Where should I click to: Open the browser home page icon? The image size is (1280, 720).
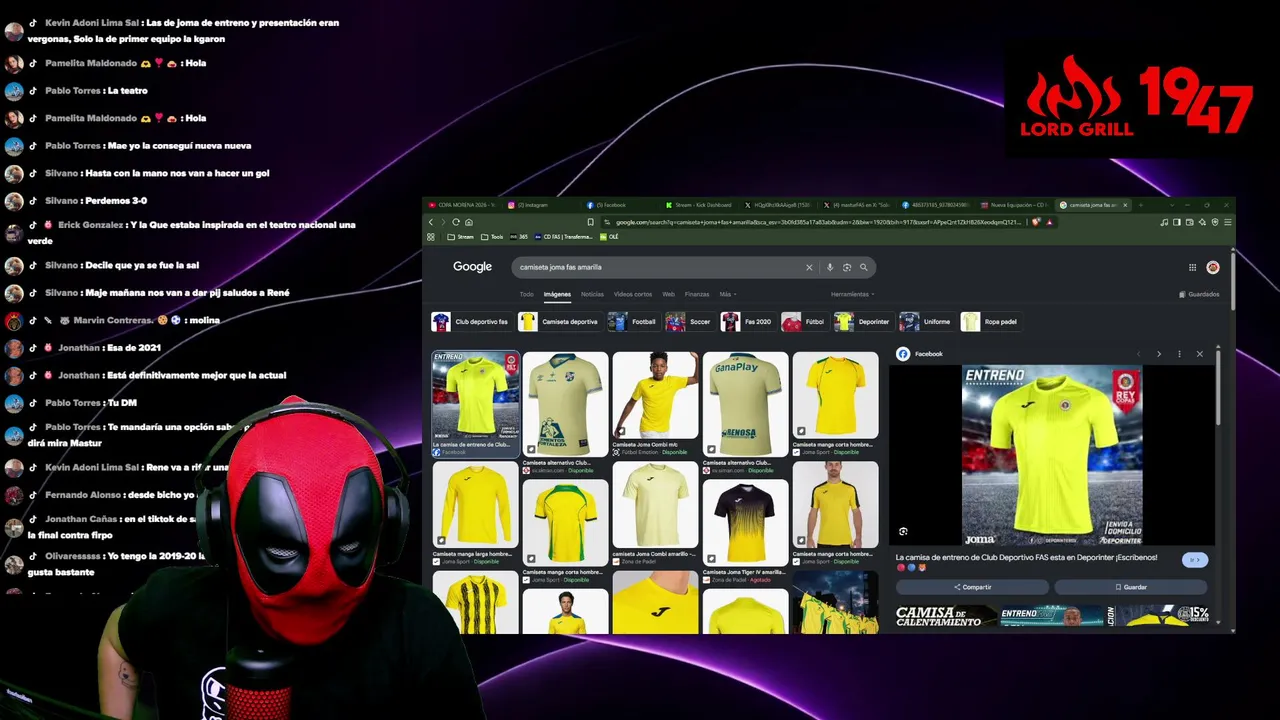[x=468, y=222]
